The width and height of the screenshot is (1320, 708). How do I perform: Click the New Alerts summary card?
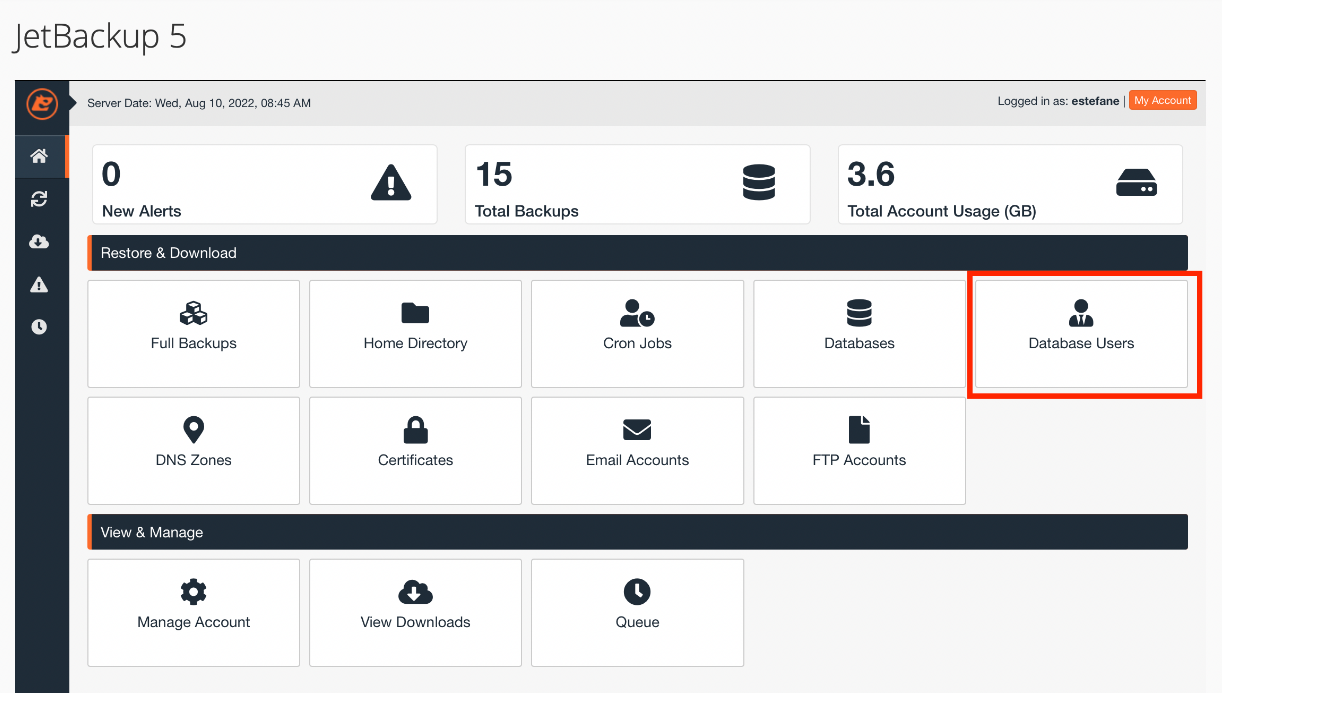click(265, 184)
